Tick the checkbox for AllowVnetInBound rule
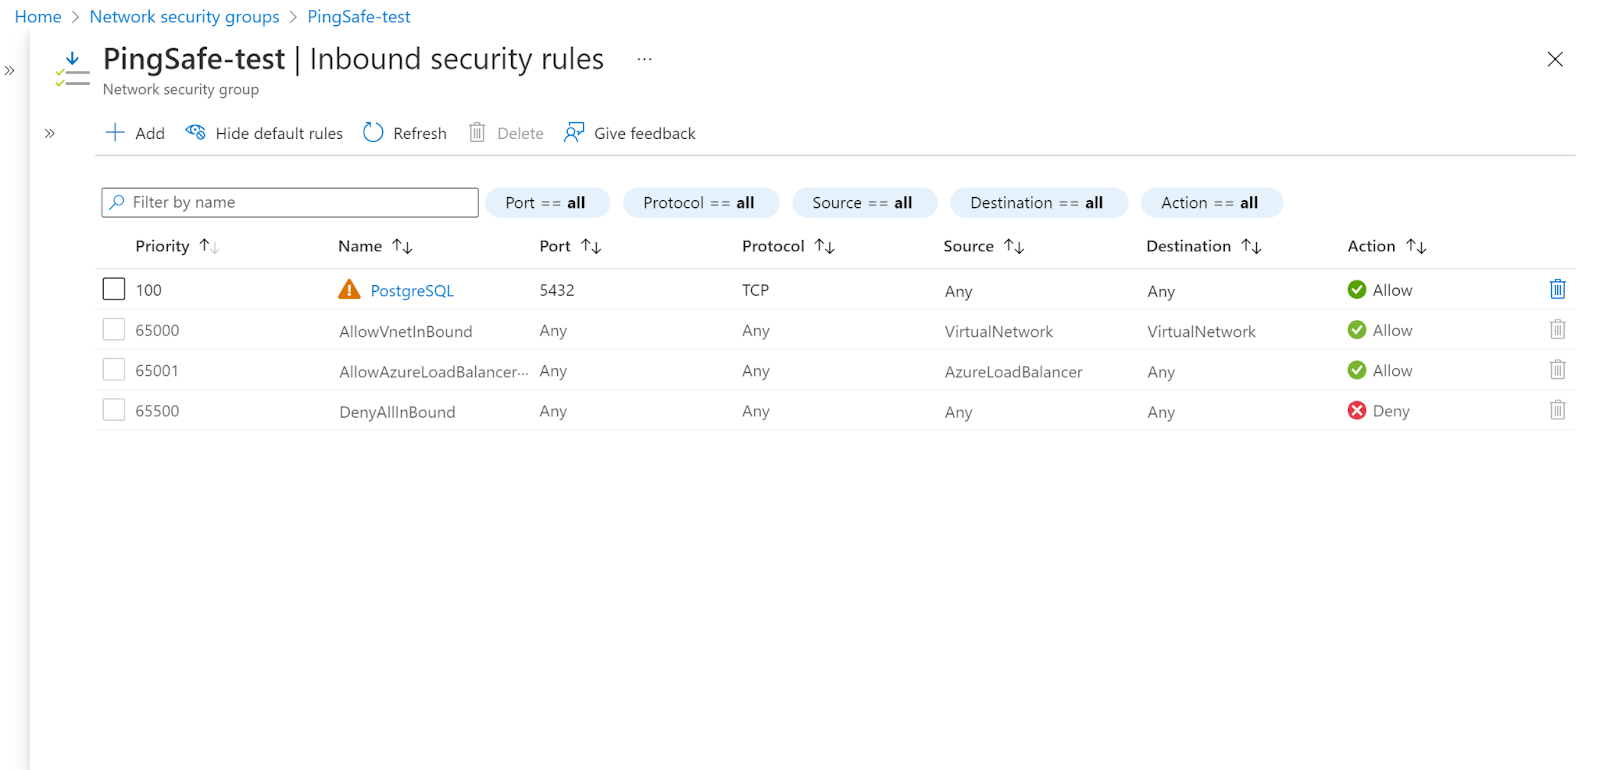Image resolution: width=1600 pixels, height=770 pixels. [114, 330]
